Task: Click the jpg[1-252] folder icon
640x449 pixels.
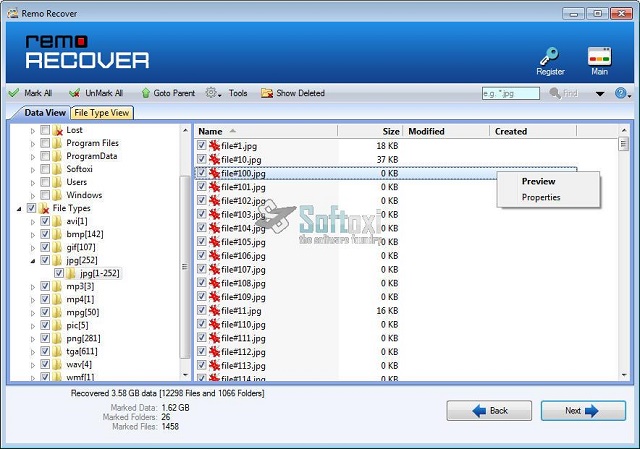Action: coord(71,273)
